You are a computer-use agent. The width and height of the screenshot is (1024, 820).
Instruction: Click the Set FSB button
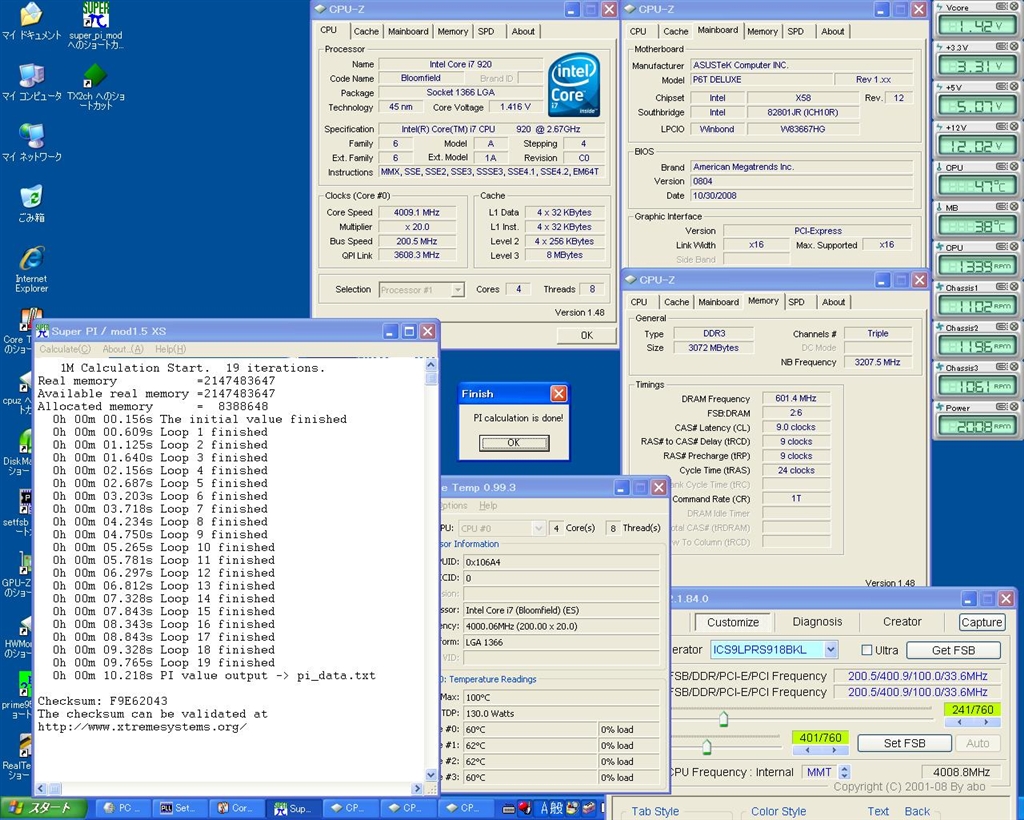coord(904,743)
